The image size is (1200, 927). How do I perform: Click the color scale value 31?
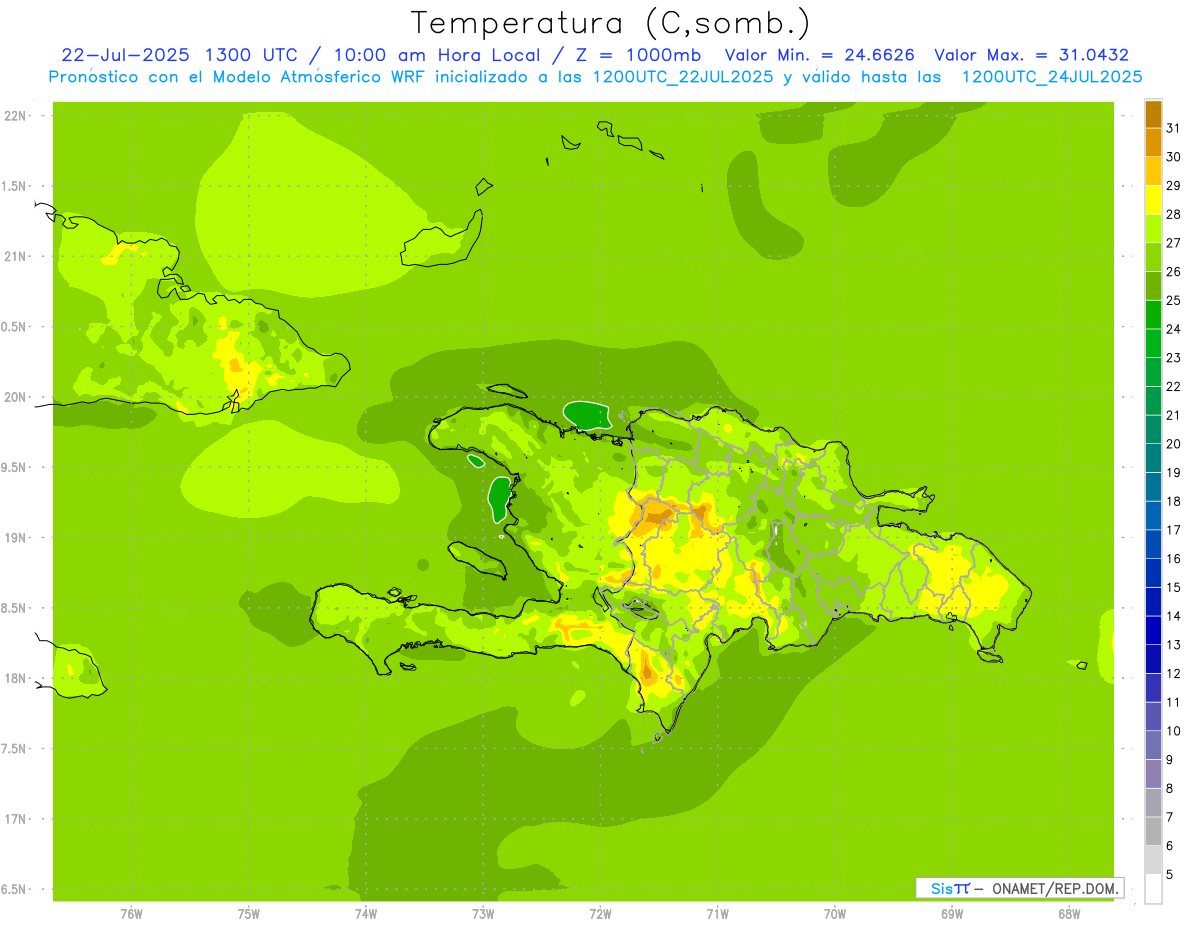point(1174,128)
